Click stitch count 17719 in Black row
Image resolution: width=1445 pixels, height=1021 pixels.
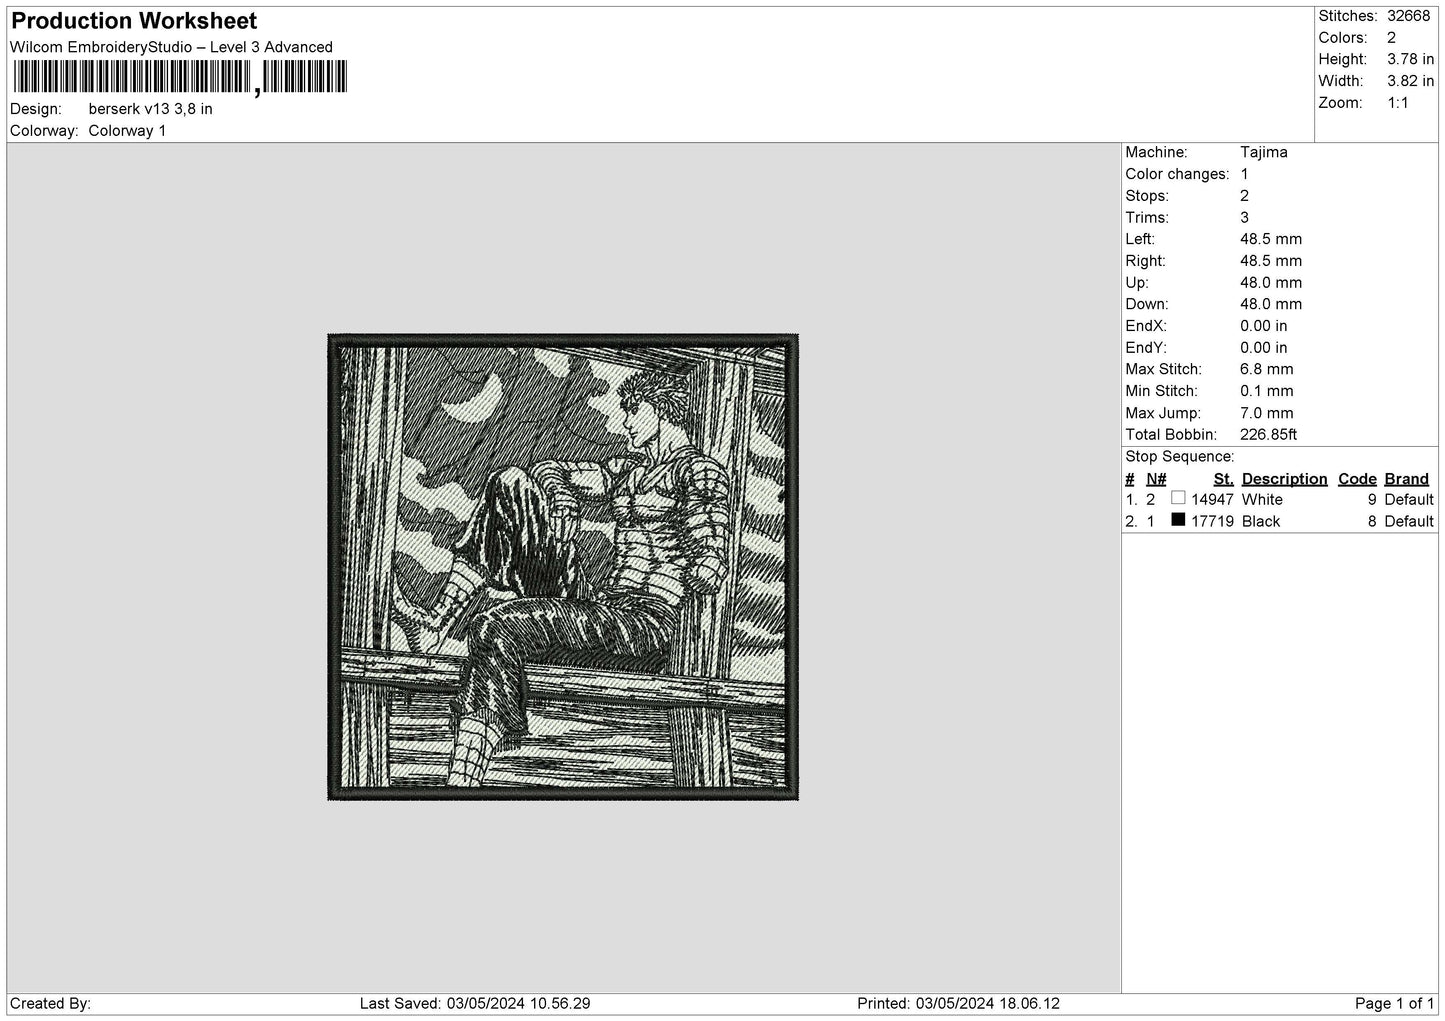1212,521
